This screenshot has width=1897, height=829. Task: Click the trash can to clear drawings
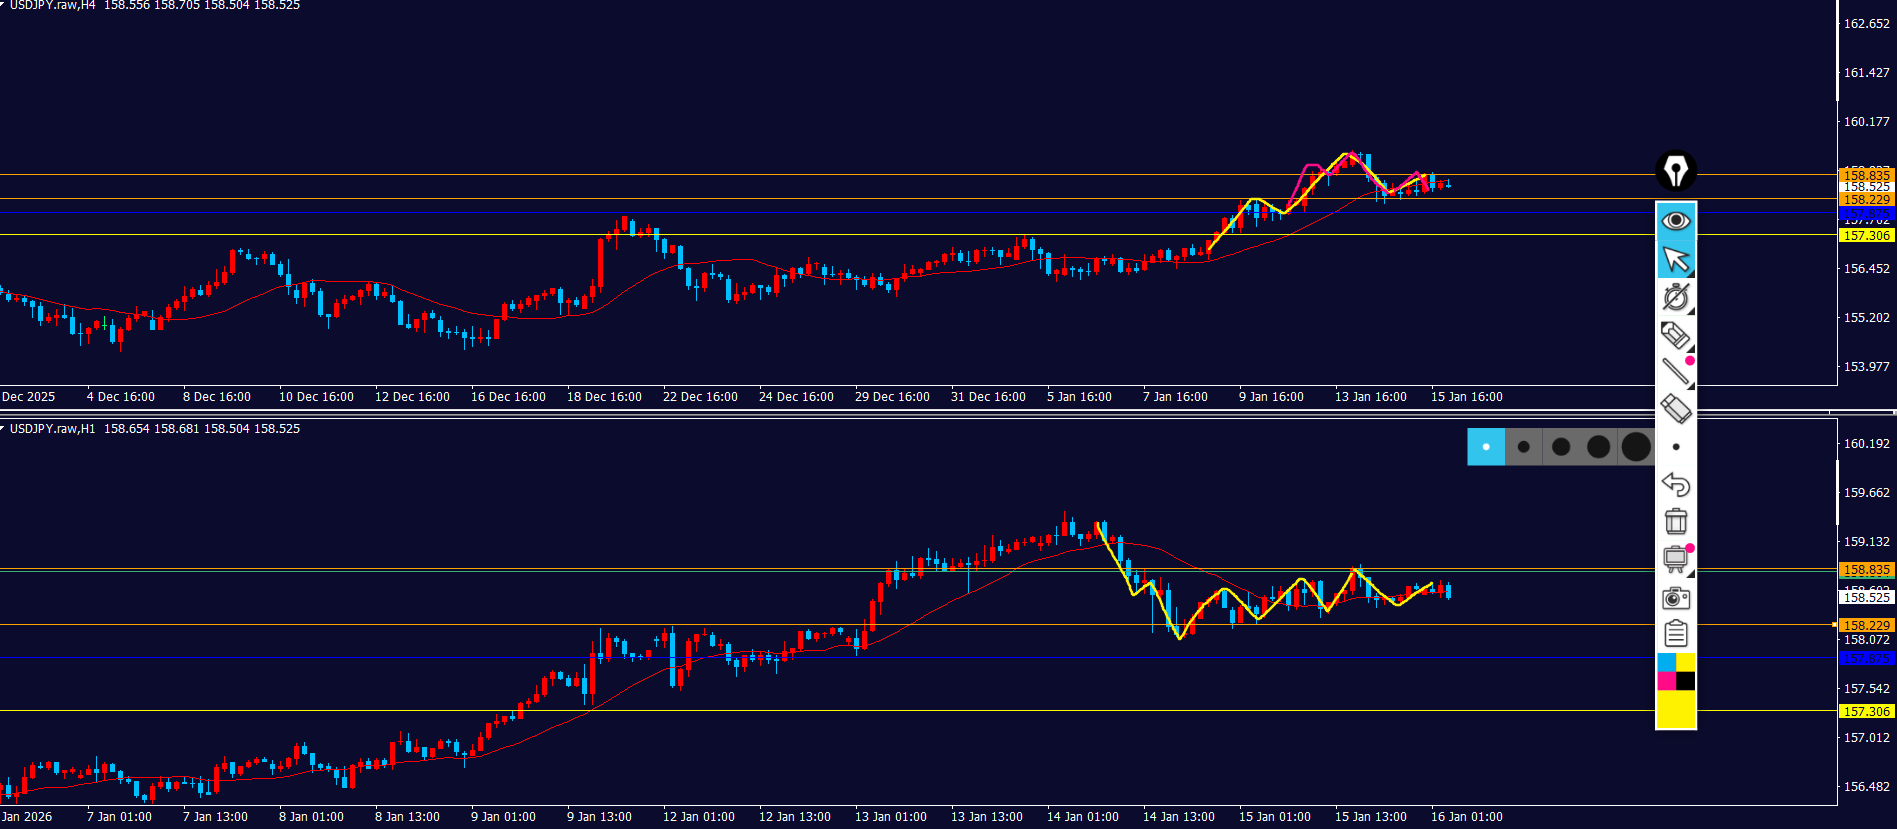point(1676,521)
